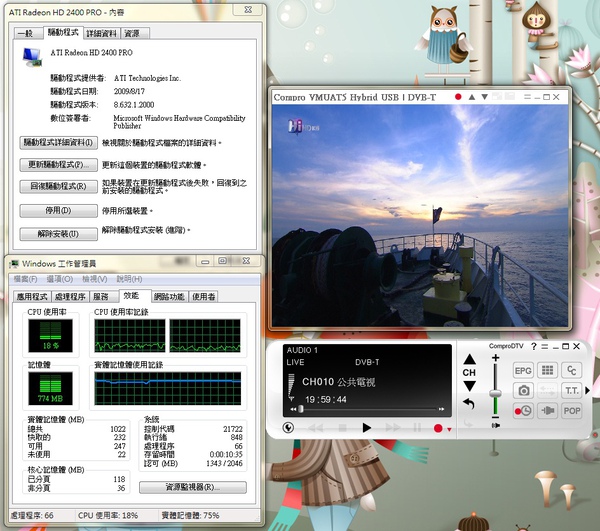Open the channel grid preview button

pos(547,370)
